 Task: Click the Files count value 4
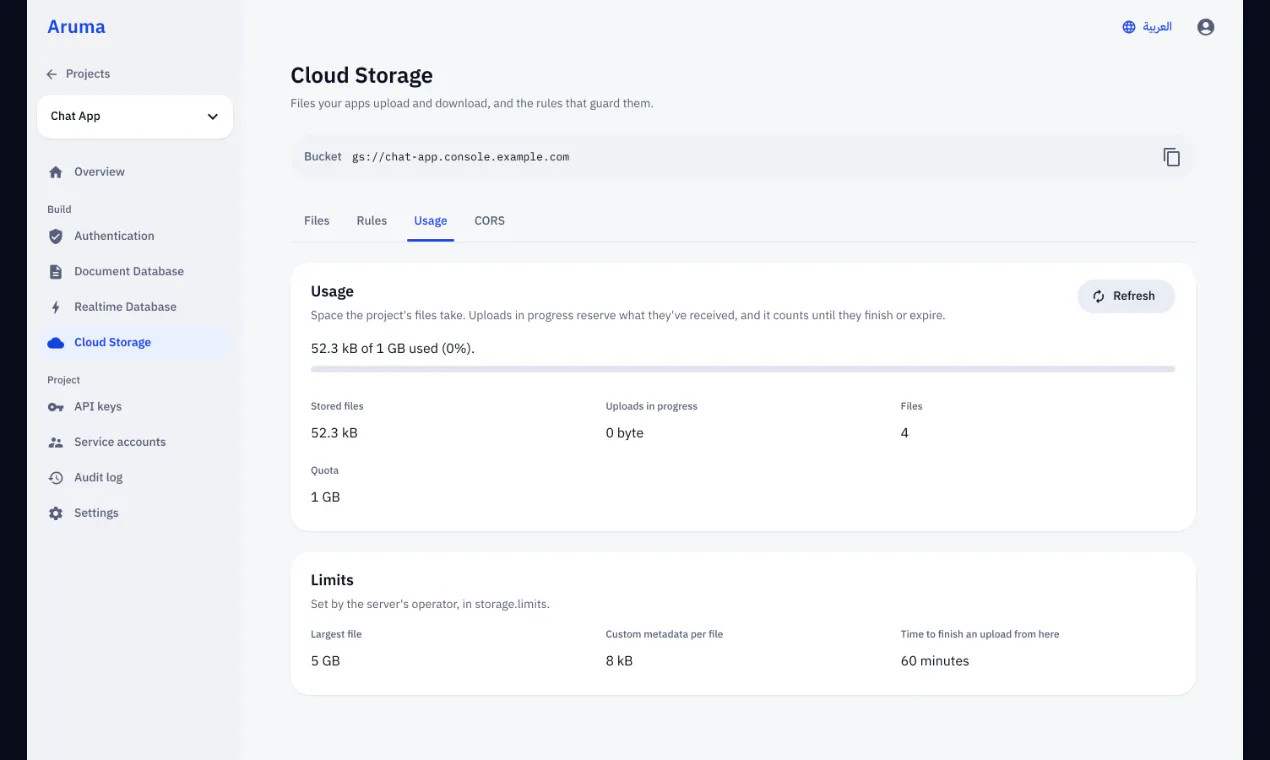tap(905, 433)
